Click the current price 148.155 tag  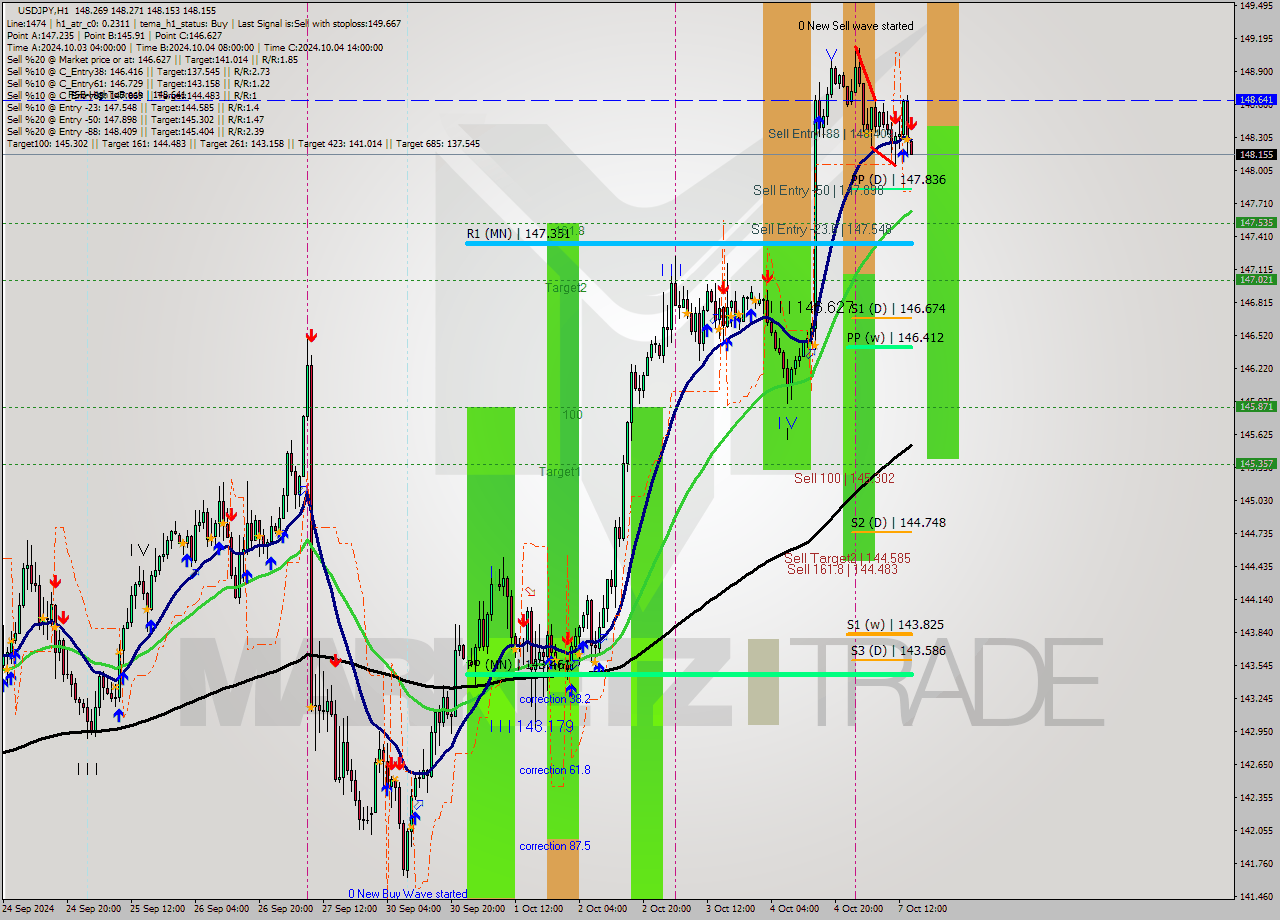[x=1256, y=155]
